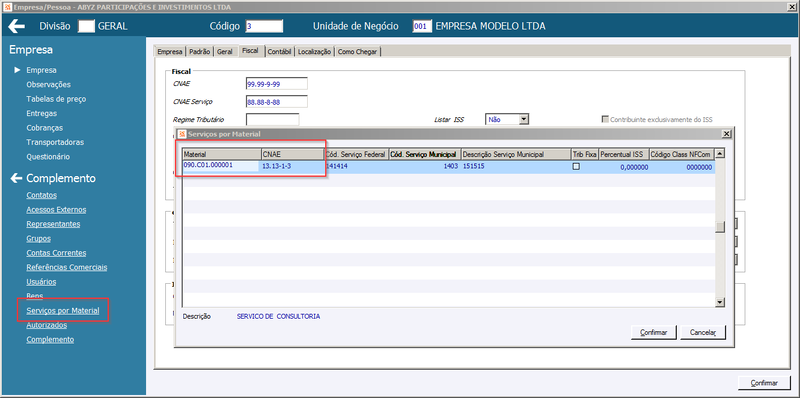Open the Contatos link
The height and width of the screenshot is (398, 800).
41,195
